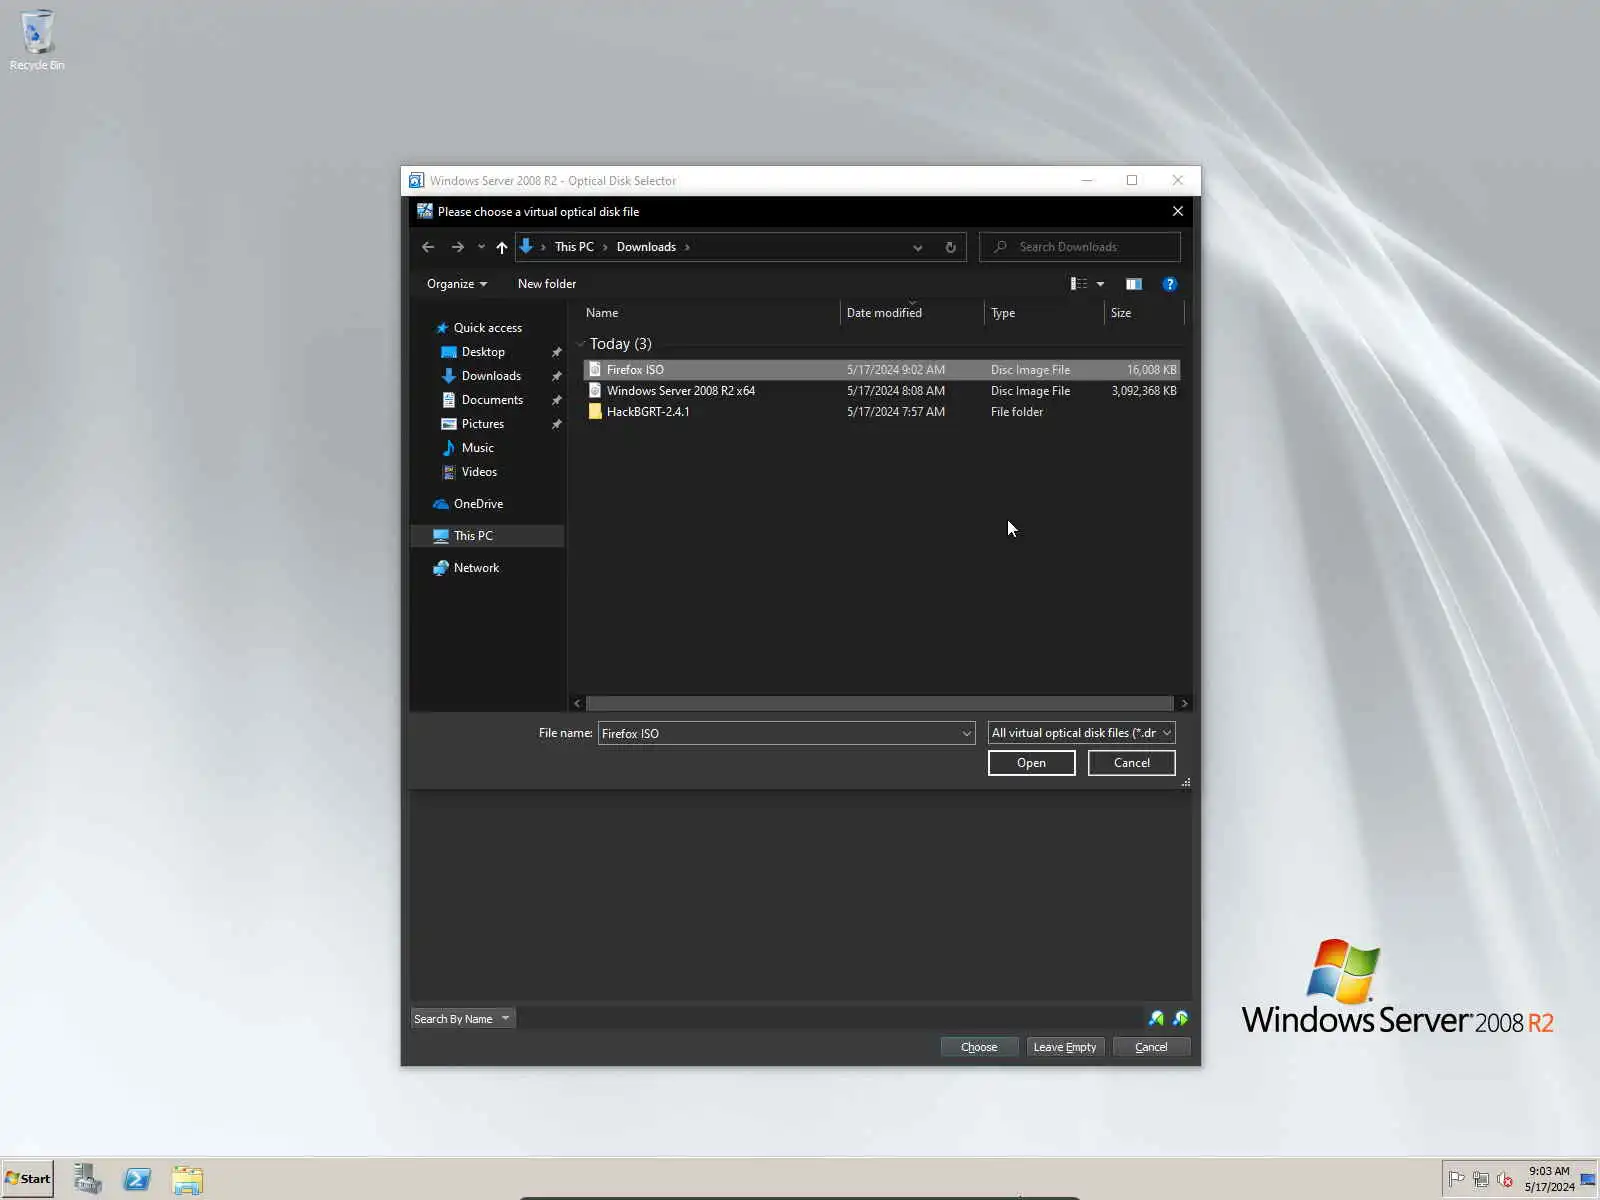Click the scroll right arrow of file list
This screenshot has height=1200, width=1600.
[1184, 704]
